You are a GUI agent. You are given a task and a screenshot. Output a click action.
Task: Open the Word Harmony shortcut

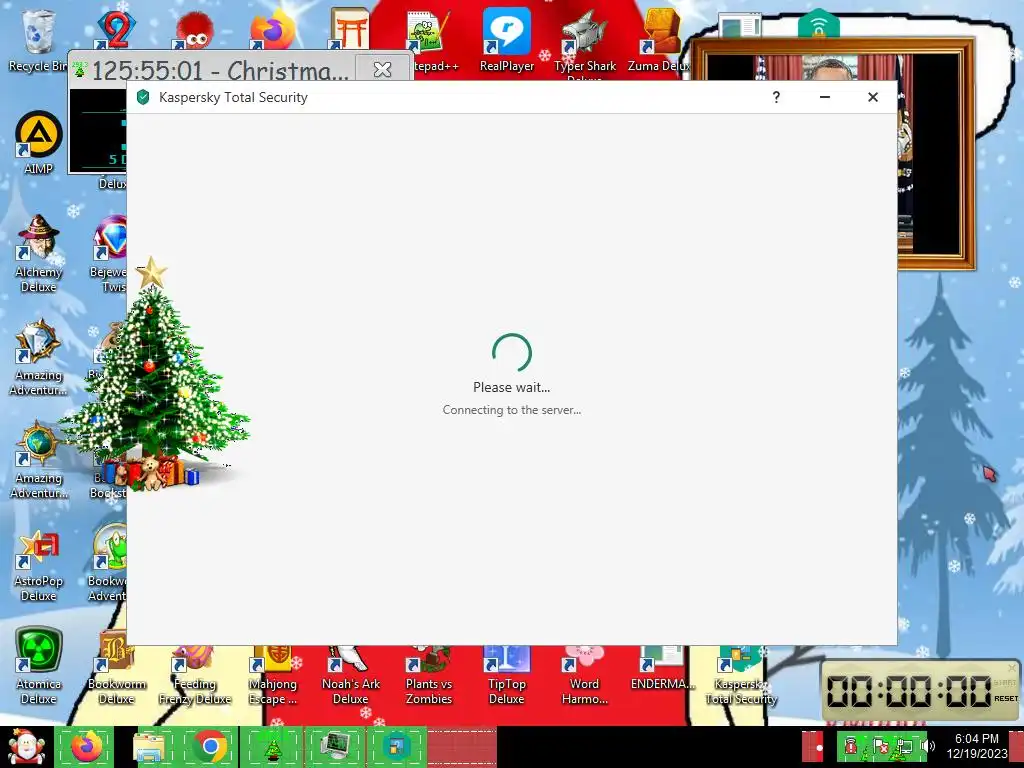pyautogui.click(x=584, y=675)
